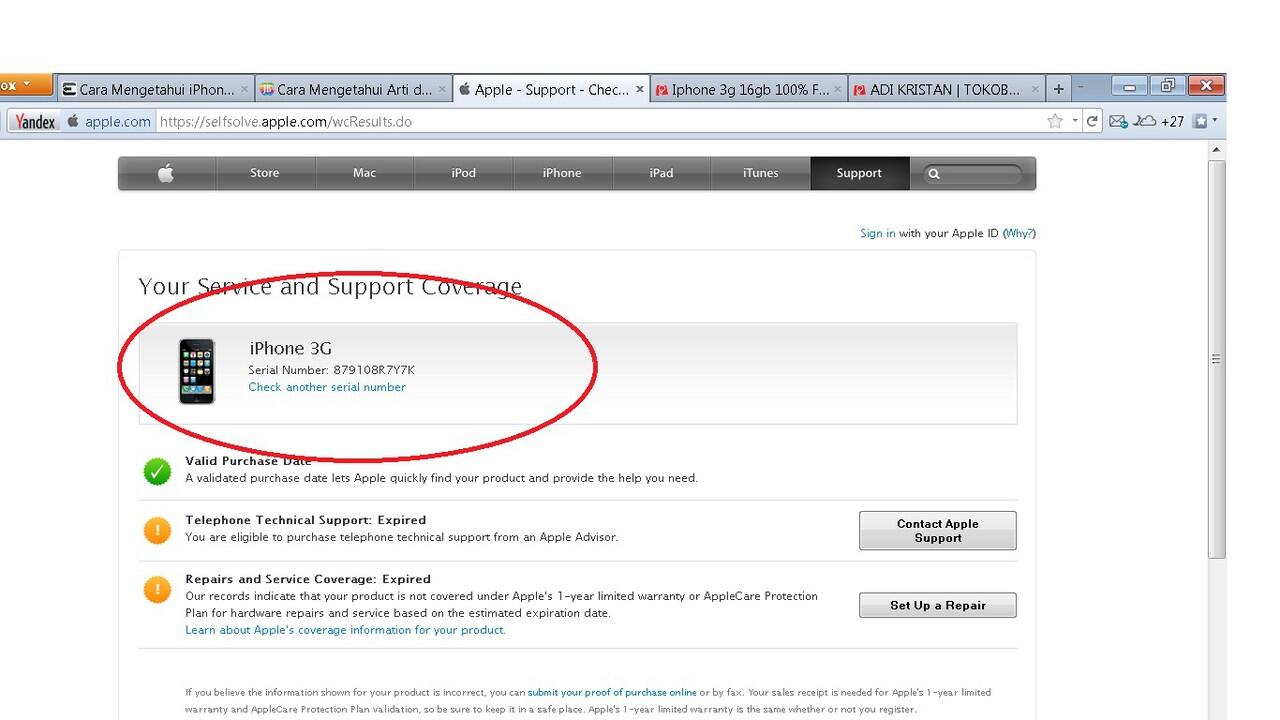Open the URL history dropdown arrow
The height and width of the screenshot is (720, 1280).
1075,122
